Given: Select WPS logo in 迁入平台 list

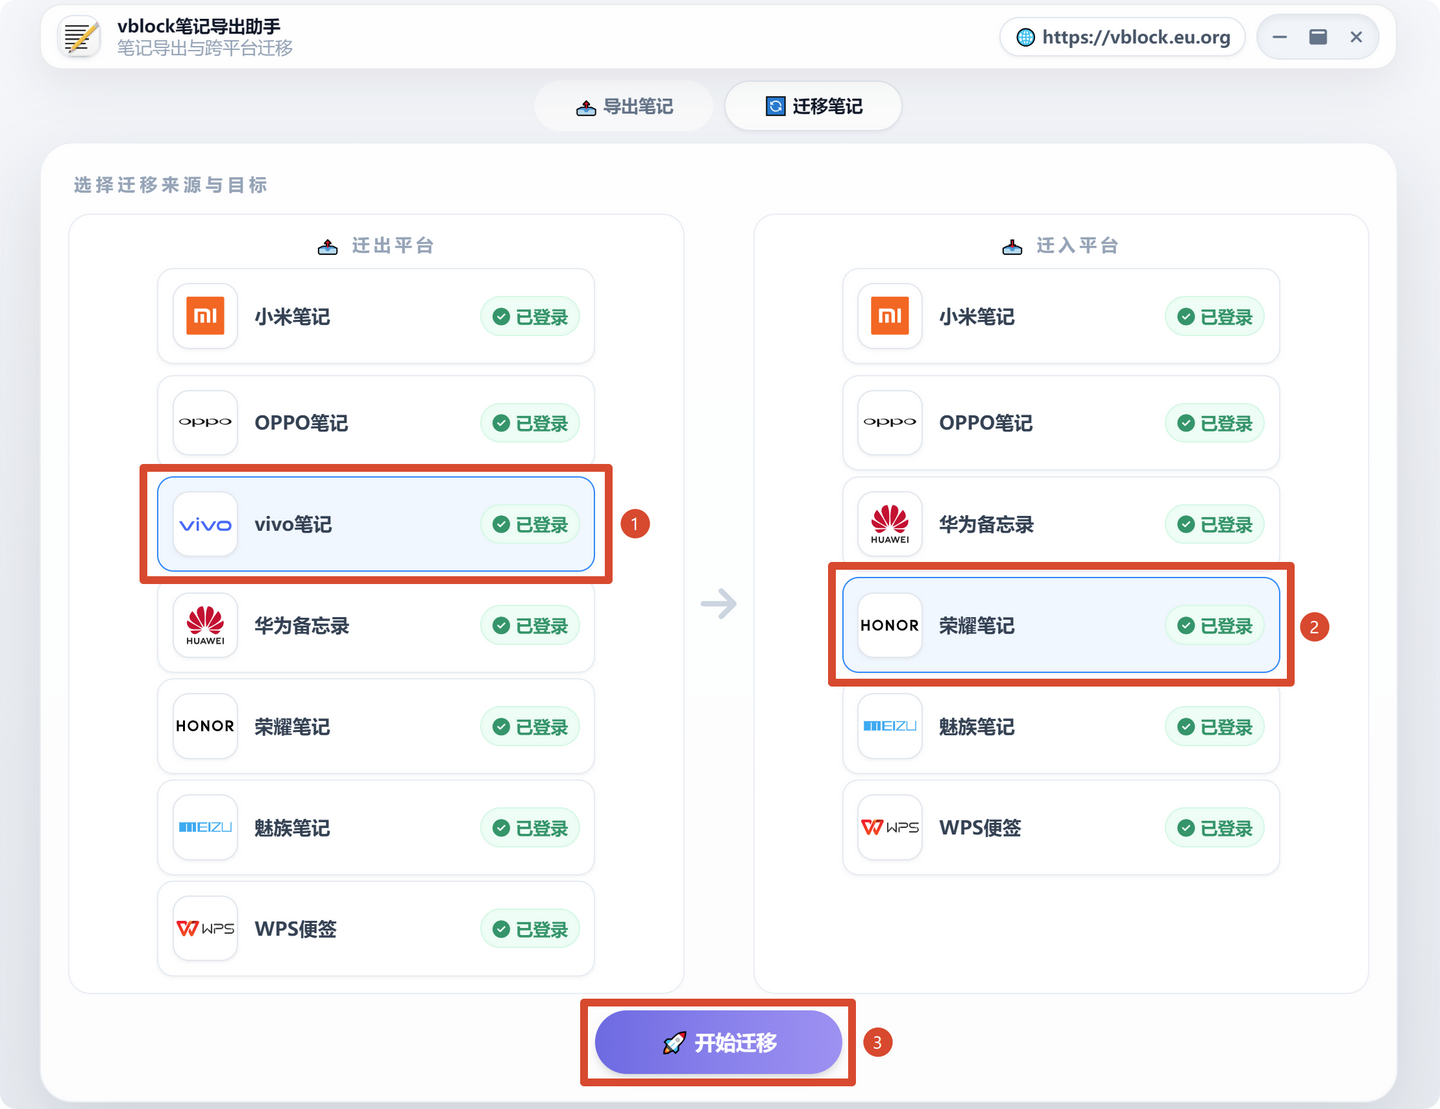Looking at the screenshot, I should 890,827.
